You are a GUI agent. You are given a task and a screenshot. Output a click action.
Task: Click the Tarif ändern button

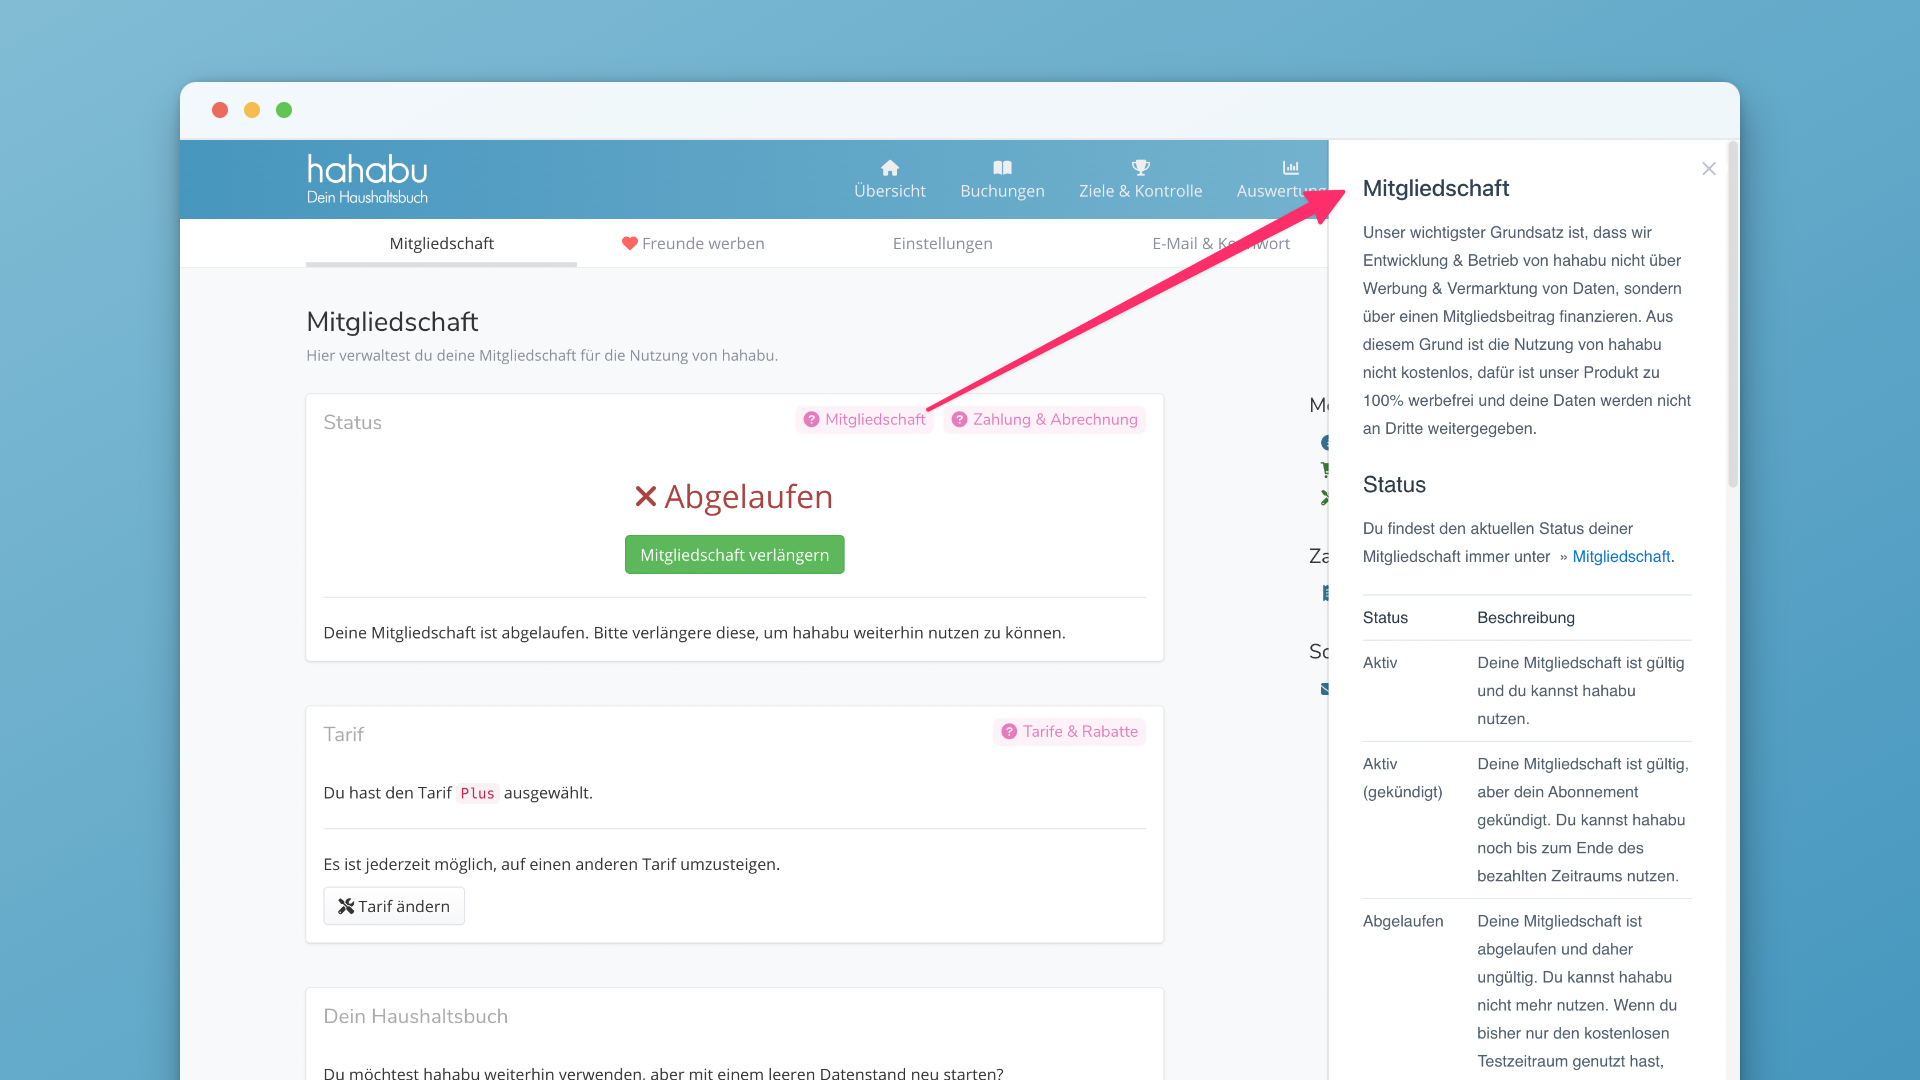point(394,906)
